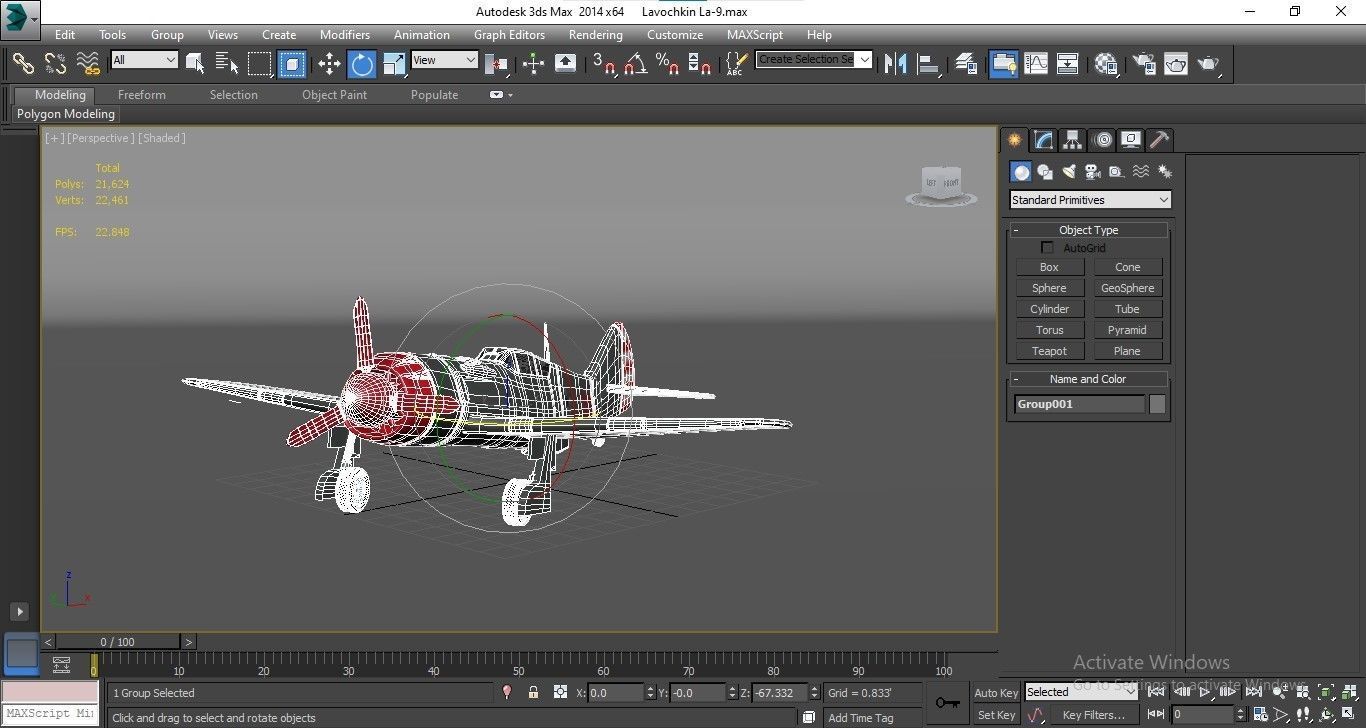
Task: Click the Auto Key button
Action: tap(996, 693)
